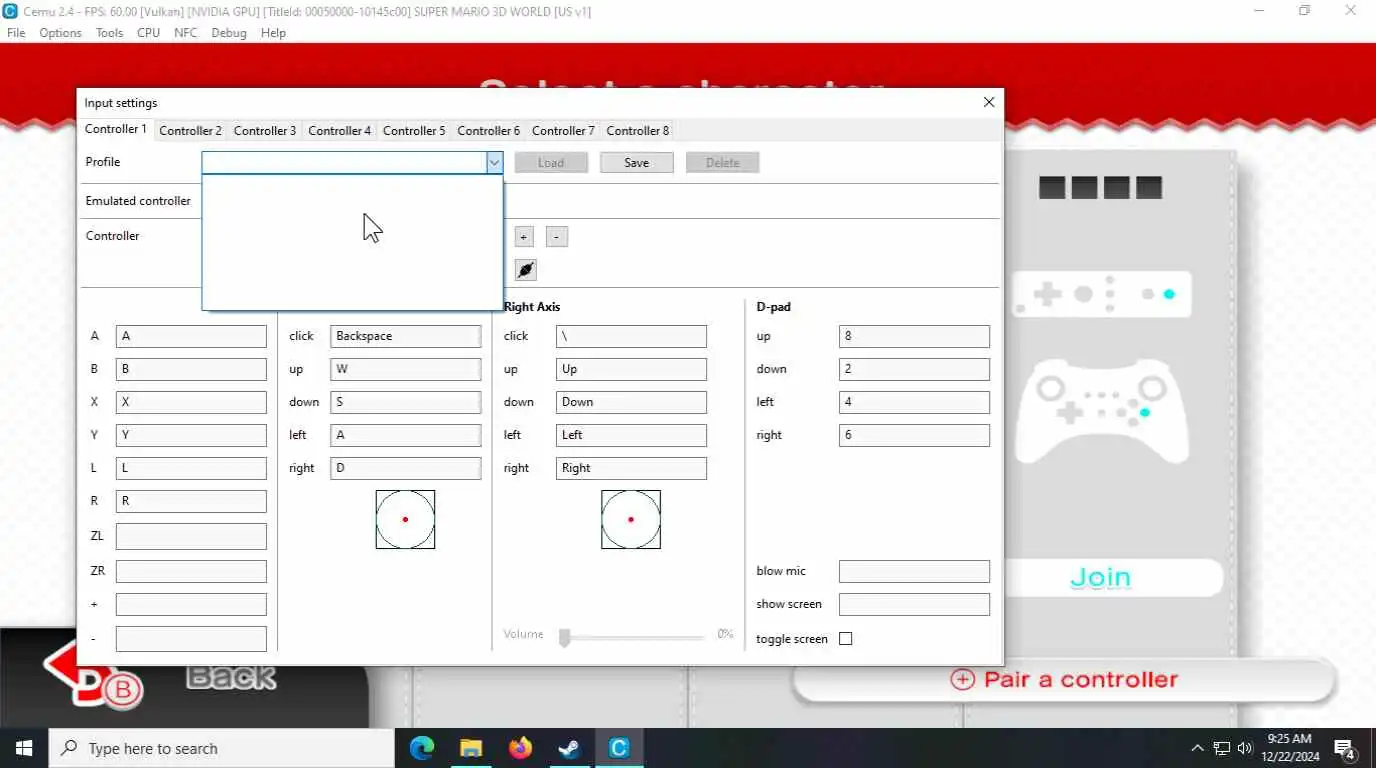Click the Volume slider handle
Screen dimensions: 1376x768
tap(564, 637)
